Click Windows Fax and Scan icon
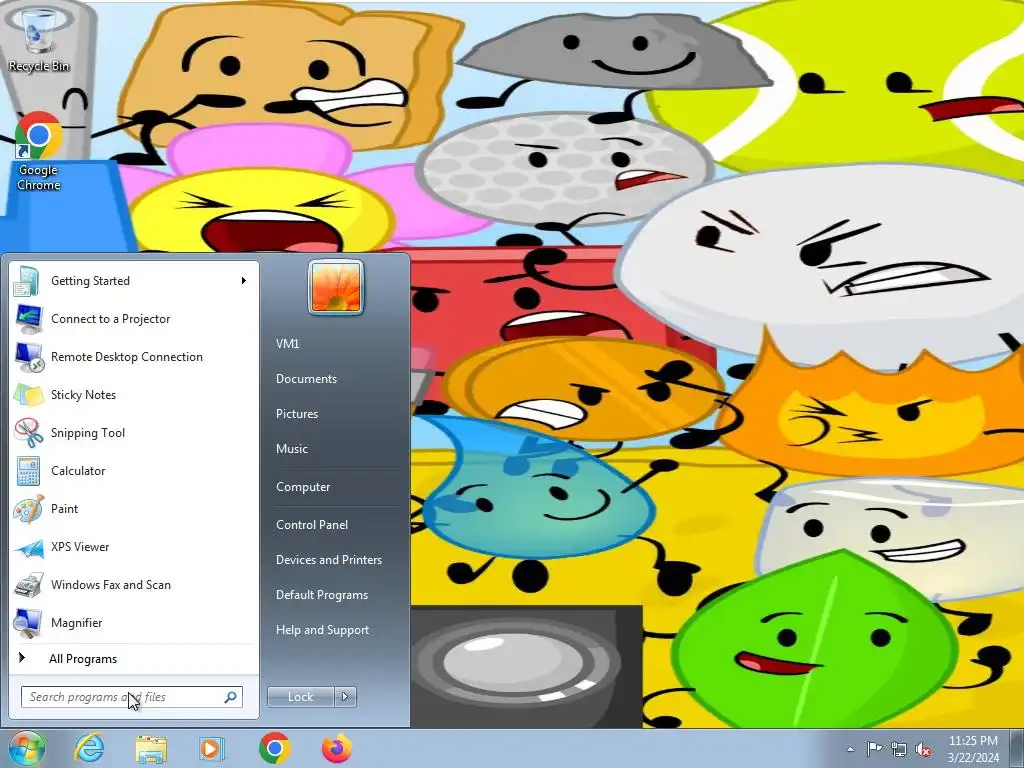 coord(28,584)
